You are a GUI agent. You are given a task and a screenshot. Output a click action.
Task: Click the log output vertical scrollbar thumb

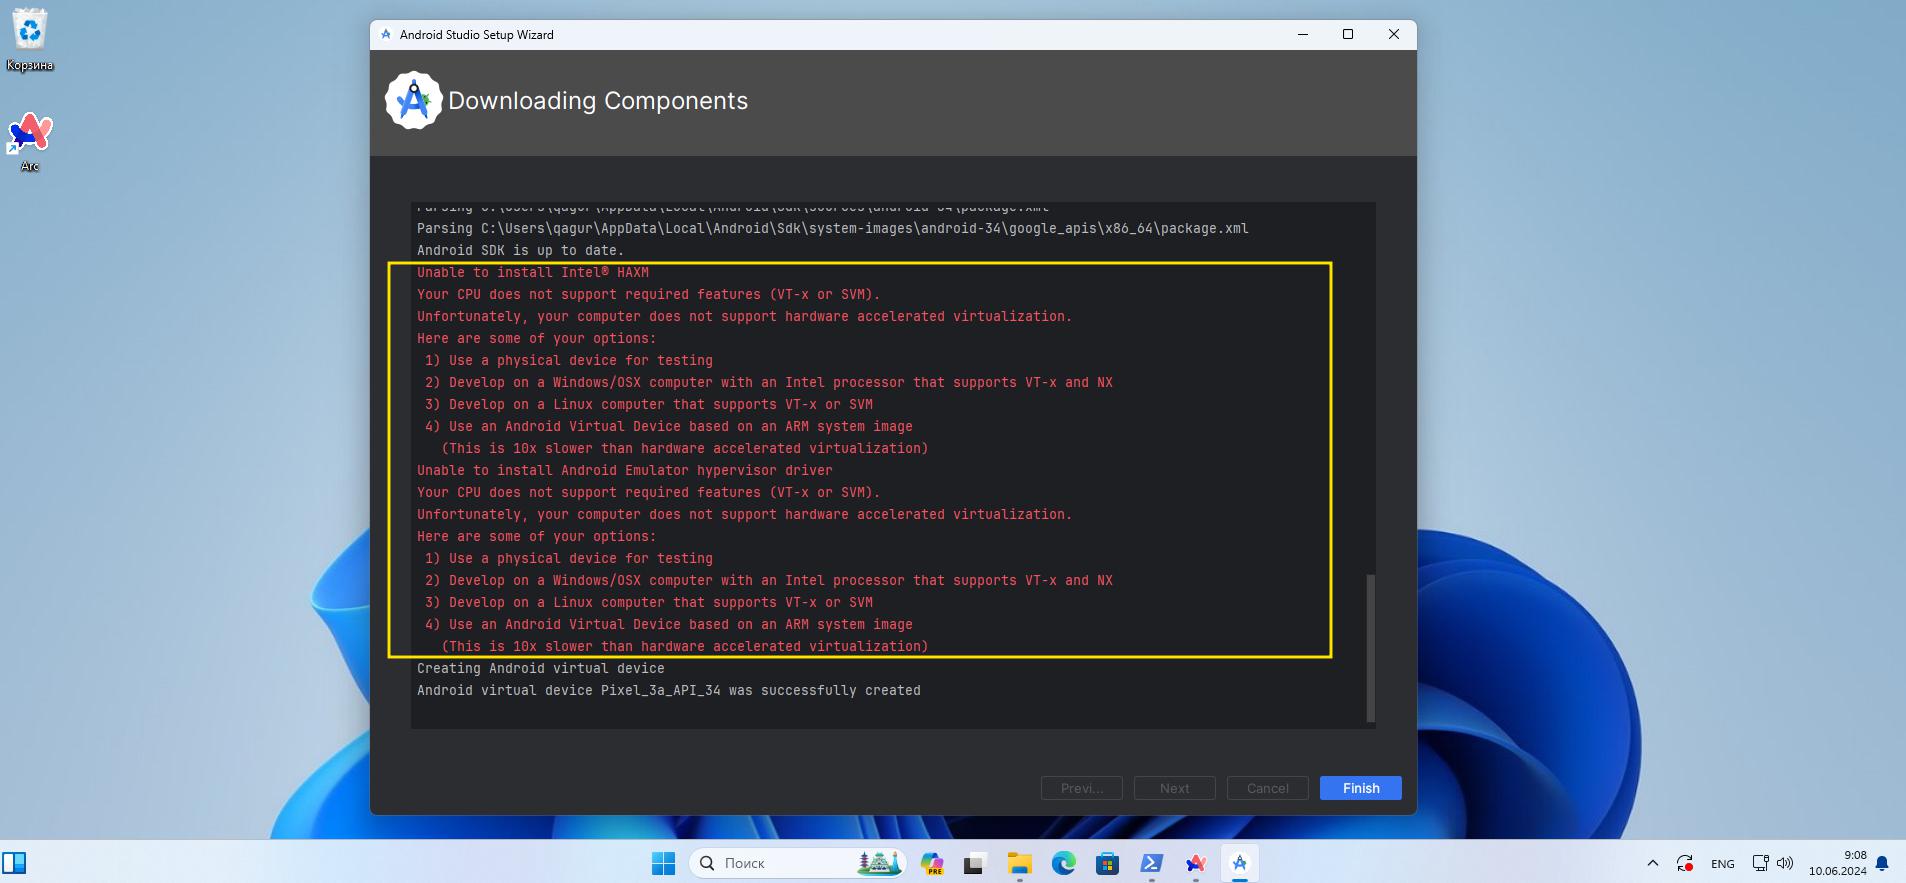[1370, 647]
